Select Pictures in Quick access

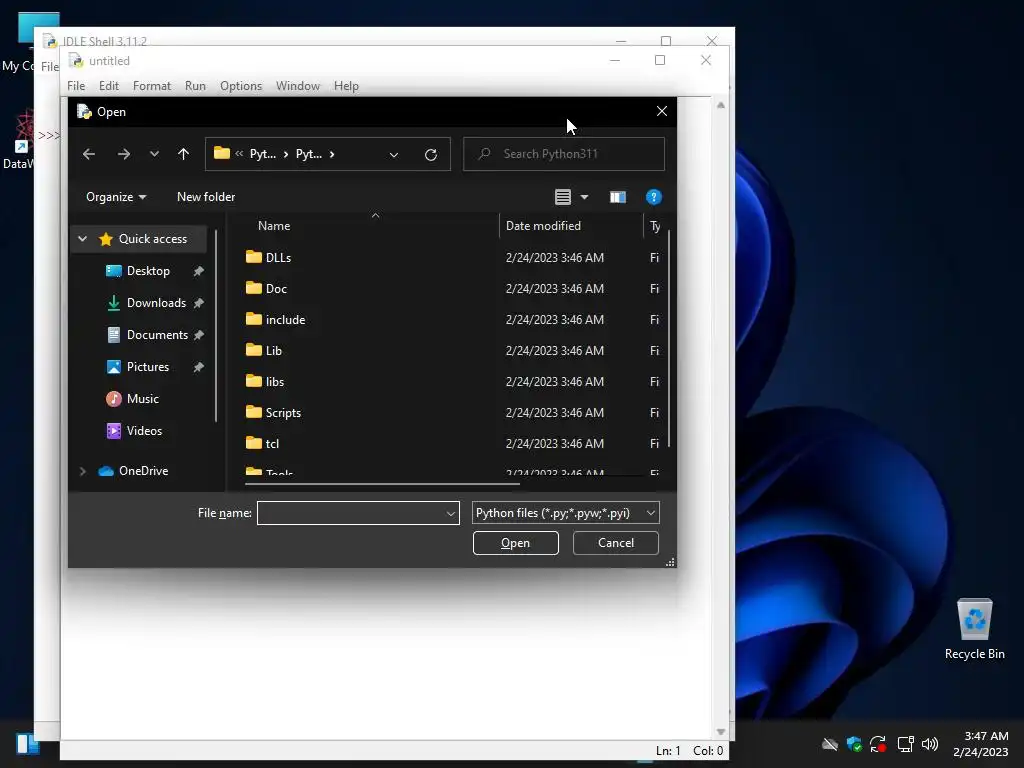tap(148, 366)
